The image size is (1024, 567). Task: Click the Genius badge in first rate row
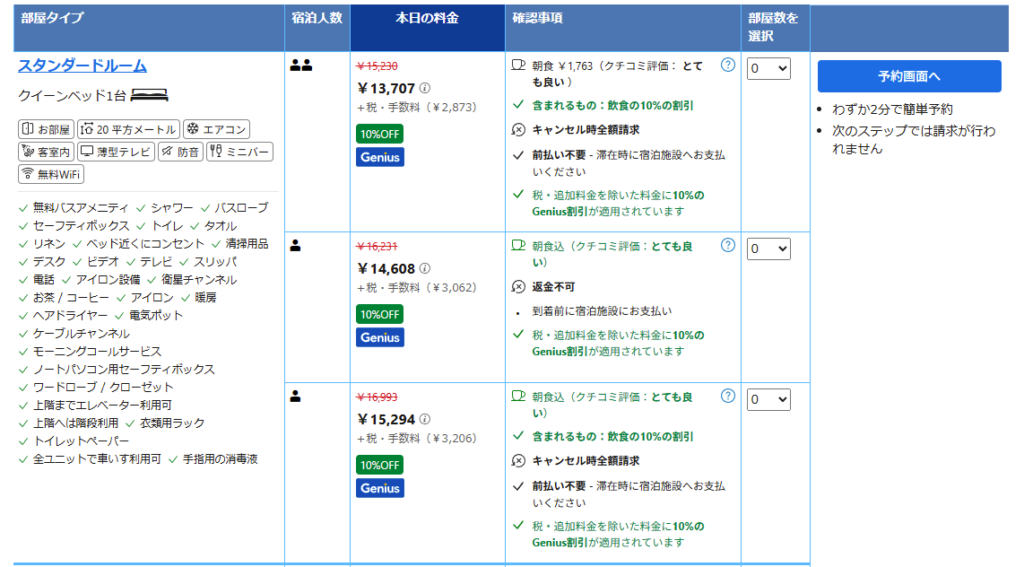pos(380,157)
